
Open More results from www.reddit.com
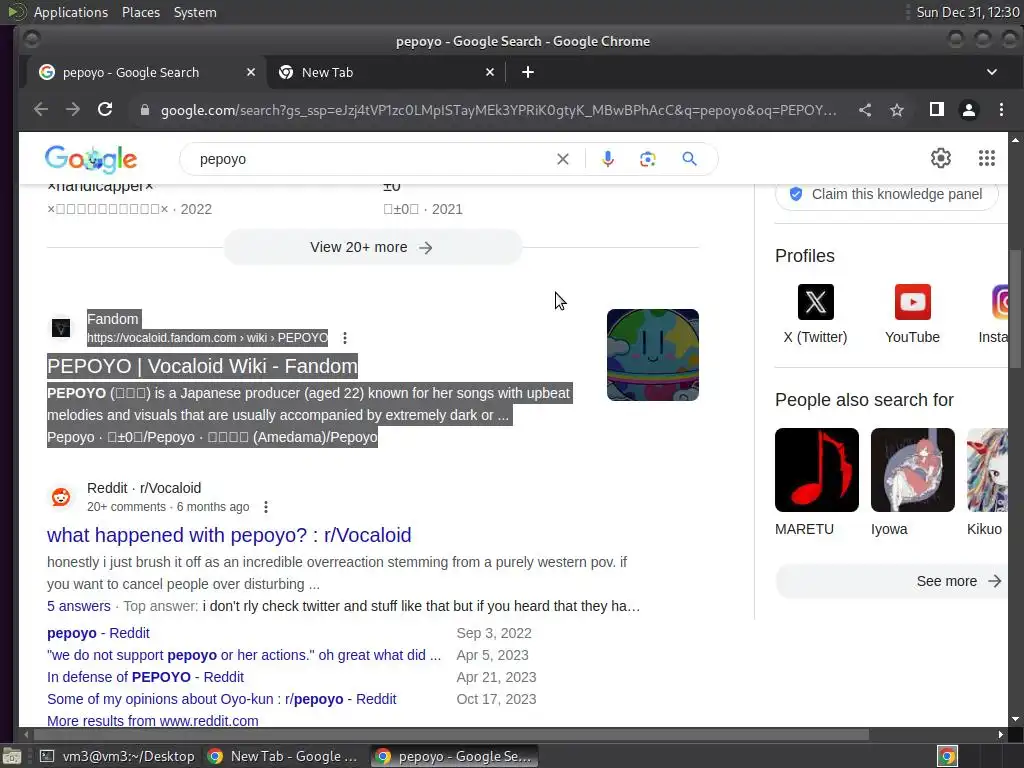click(x=153, y=721)
